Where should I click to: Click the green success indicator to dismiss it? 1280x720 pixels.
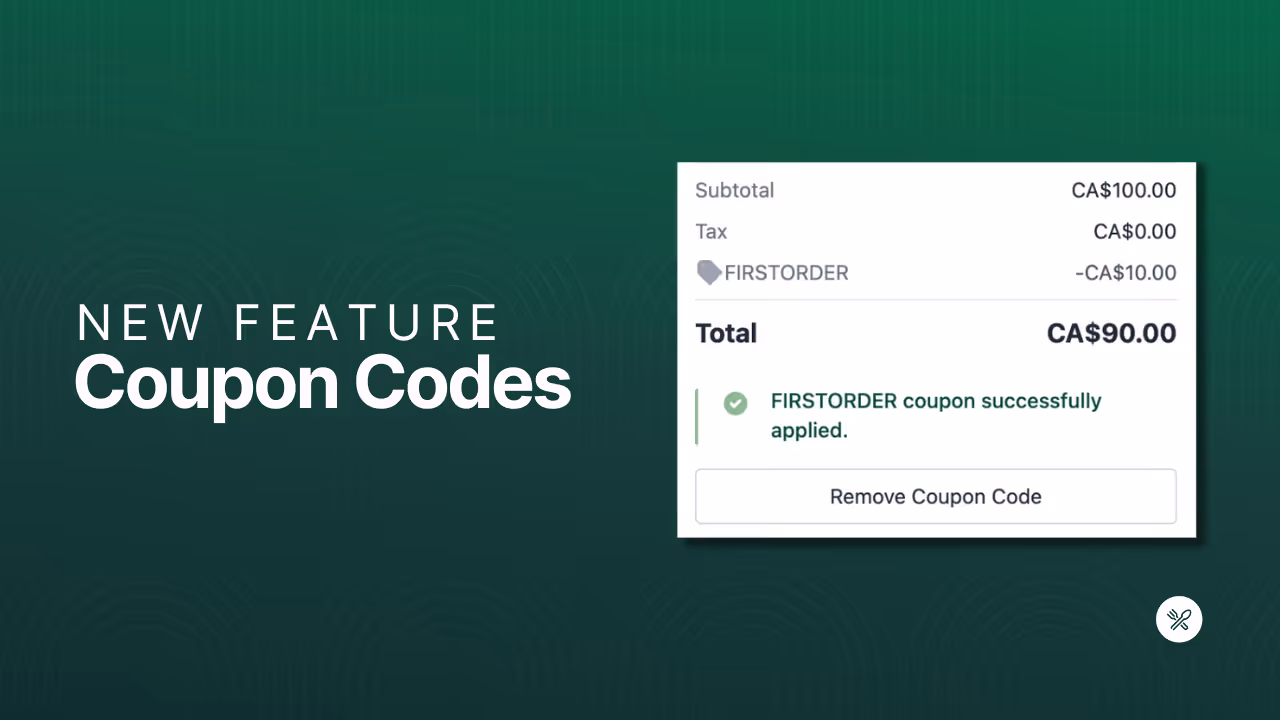pos(736,403)
